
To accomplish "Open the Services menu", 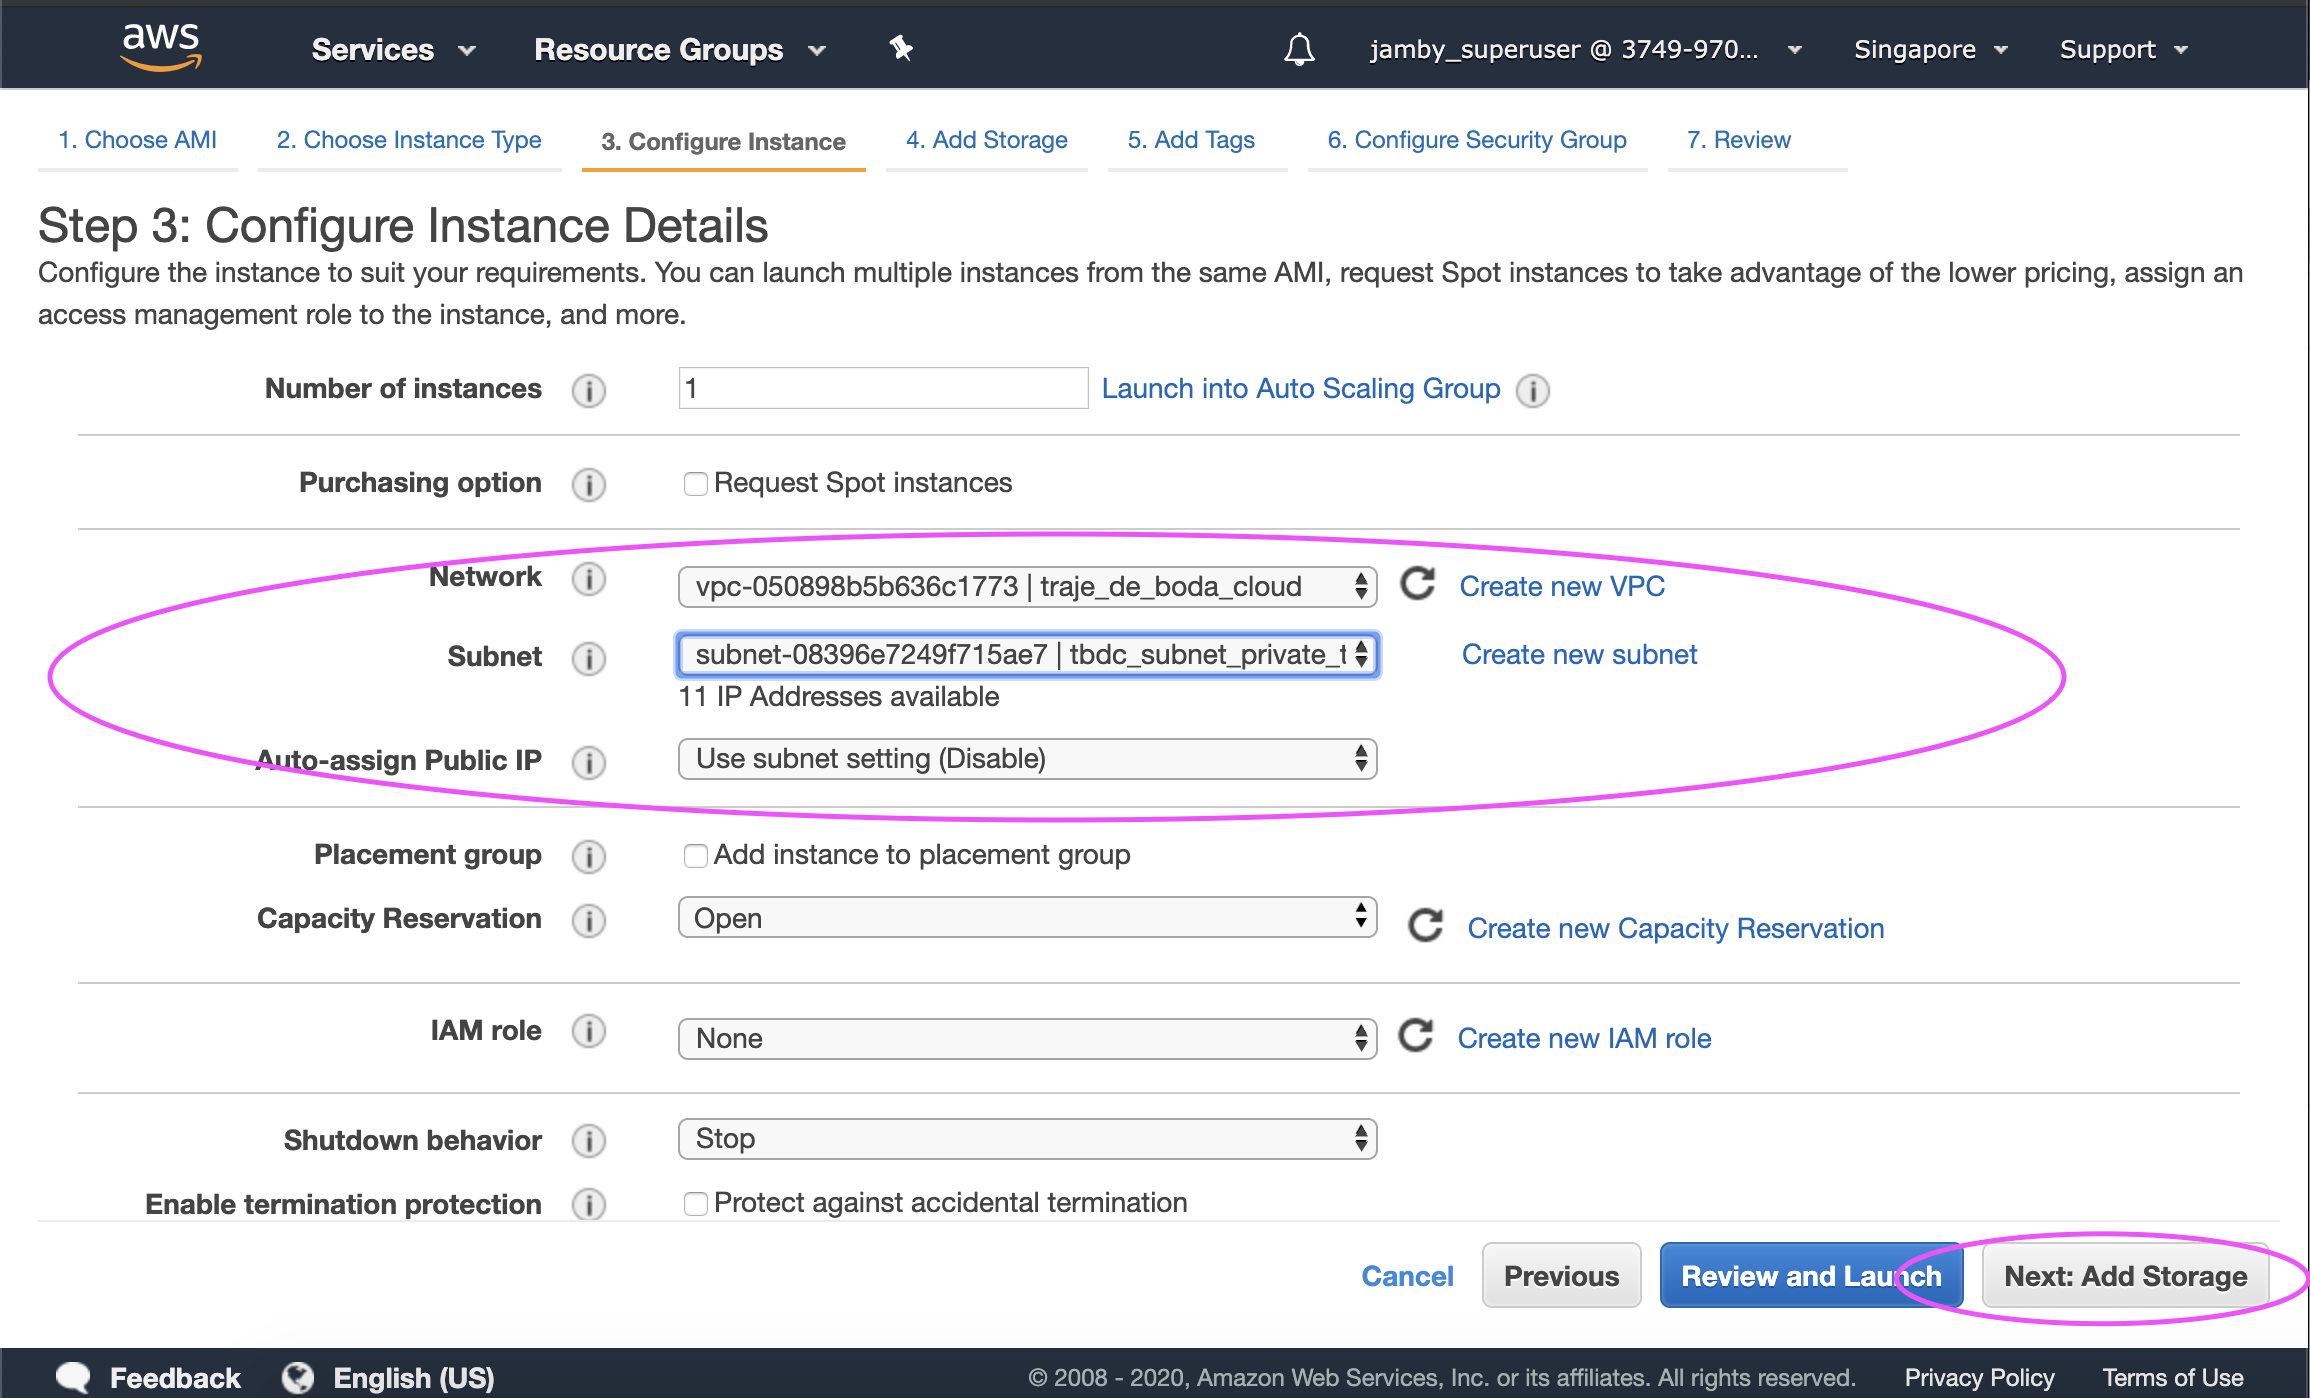I will pos(393,50).
